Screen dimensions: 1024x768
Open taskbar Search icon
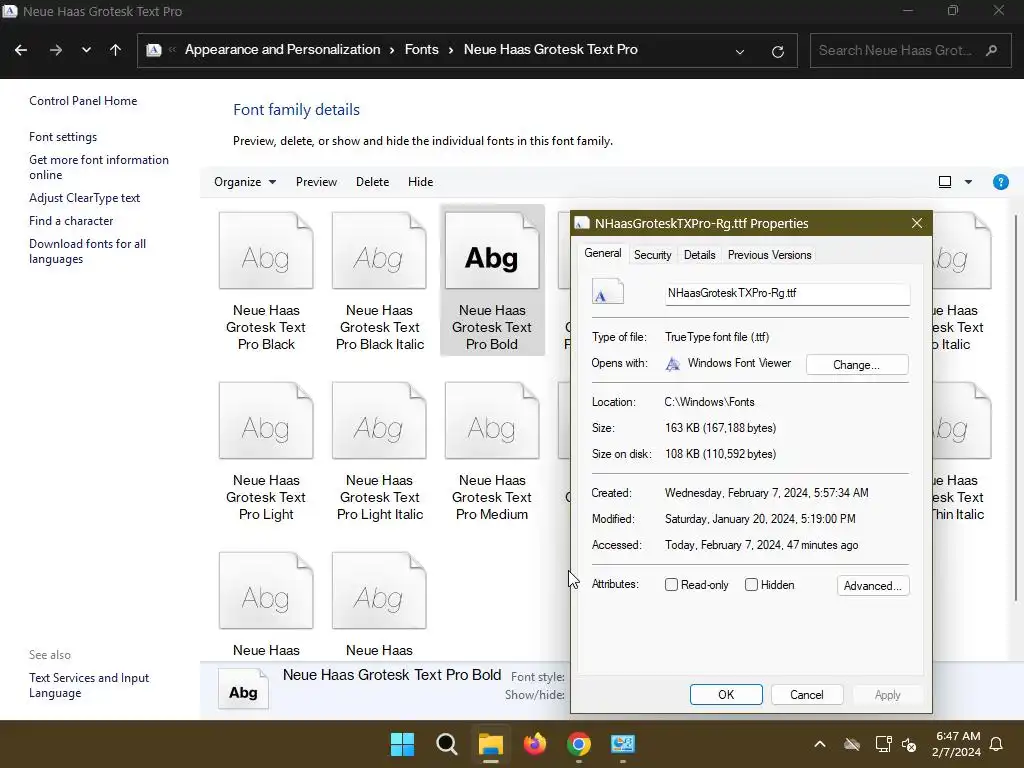pos(447,744)
